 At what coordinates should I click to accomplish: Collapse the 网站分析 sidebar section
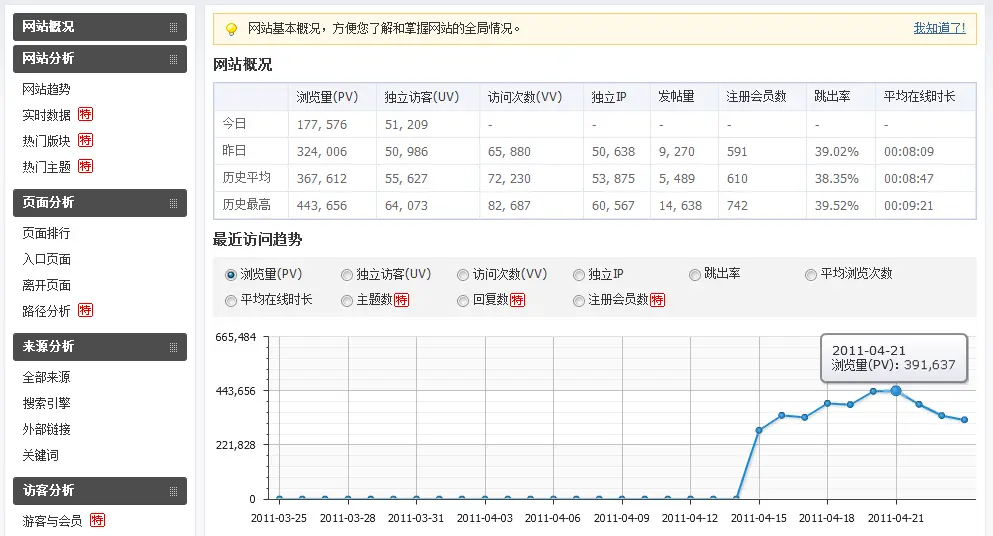(174, 59)
